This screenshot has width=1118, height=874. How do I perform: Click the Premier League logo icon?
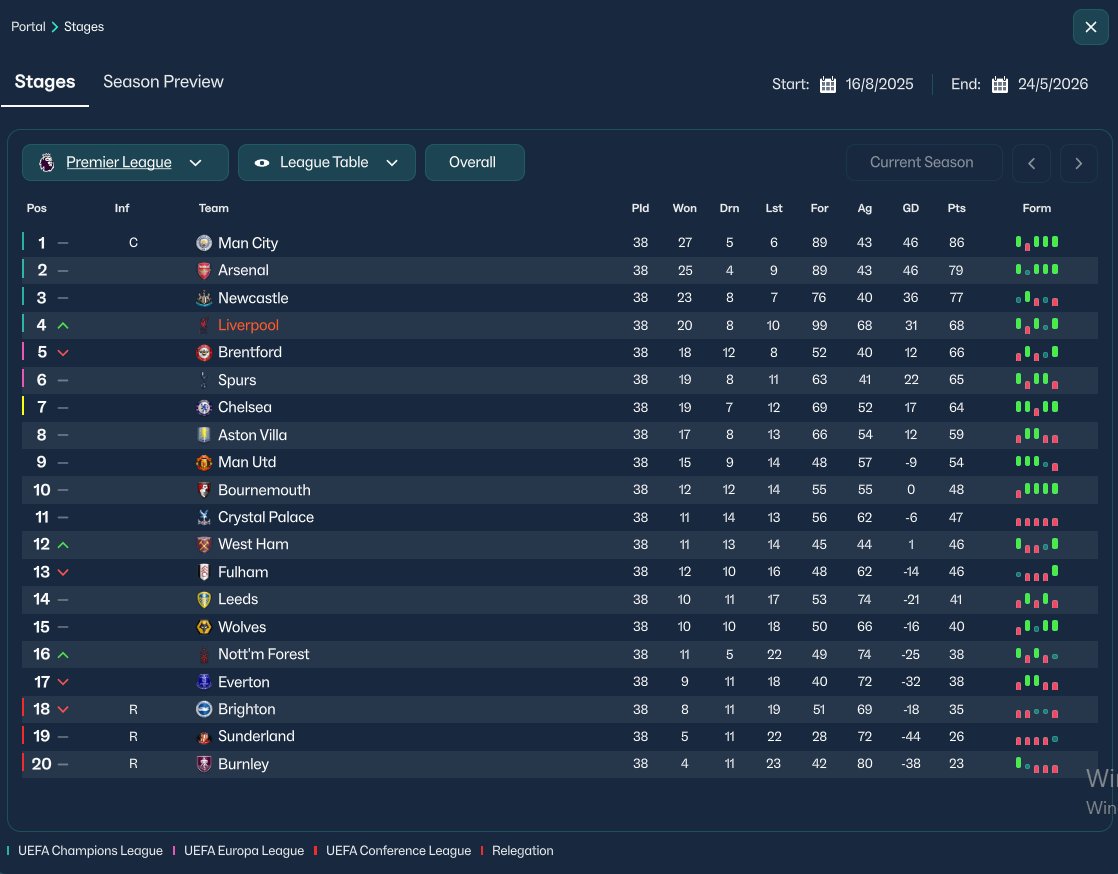47,163
